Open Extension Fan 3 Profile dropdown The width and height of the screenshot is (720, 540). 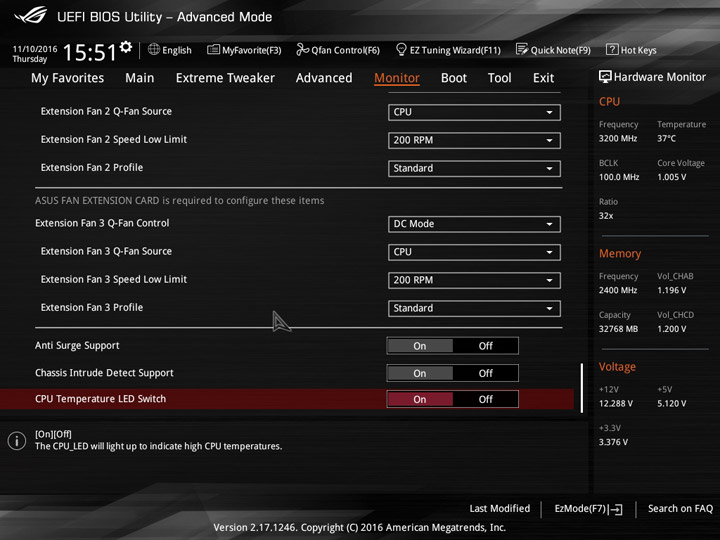(474, 308)
